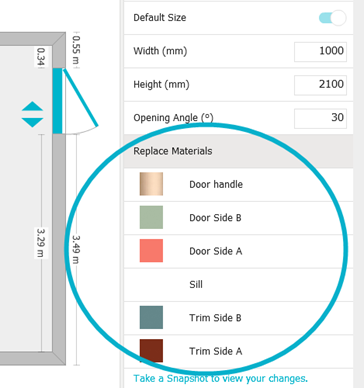Select the cyan door segment in wall
The width and height of the screenshot is (364, 388).
pos(57,101)
